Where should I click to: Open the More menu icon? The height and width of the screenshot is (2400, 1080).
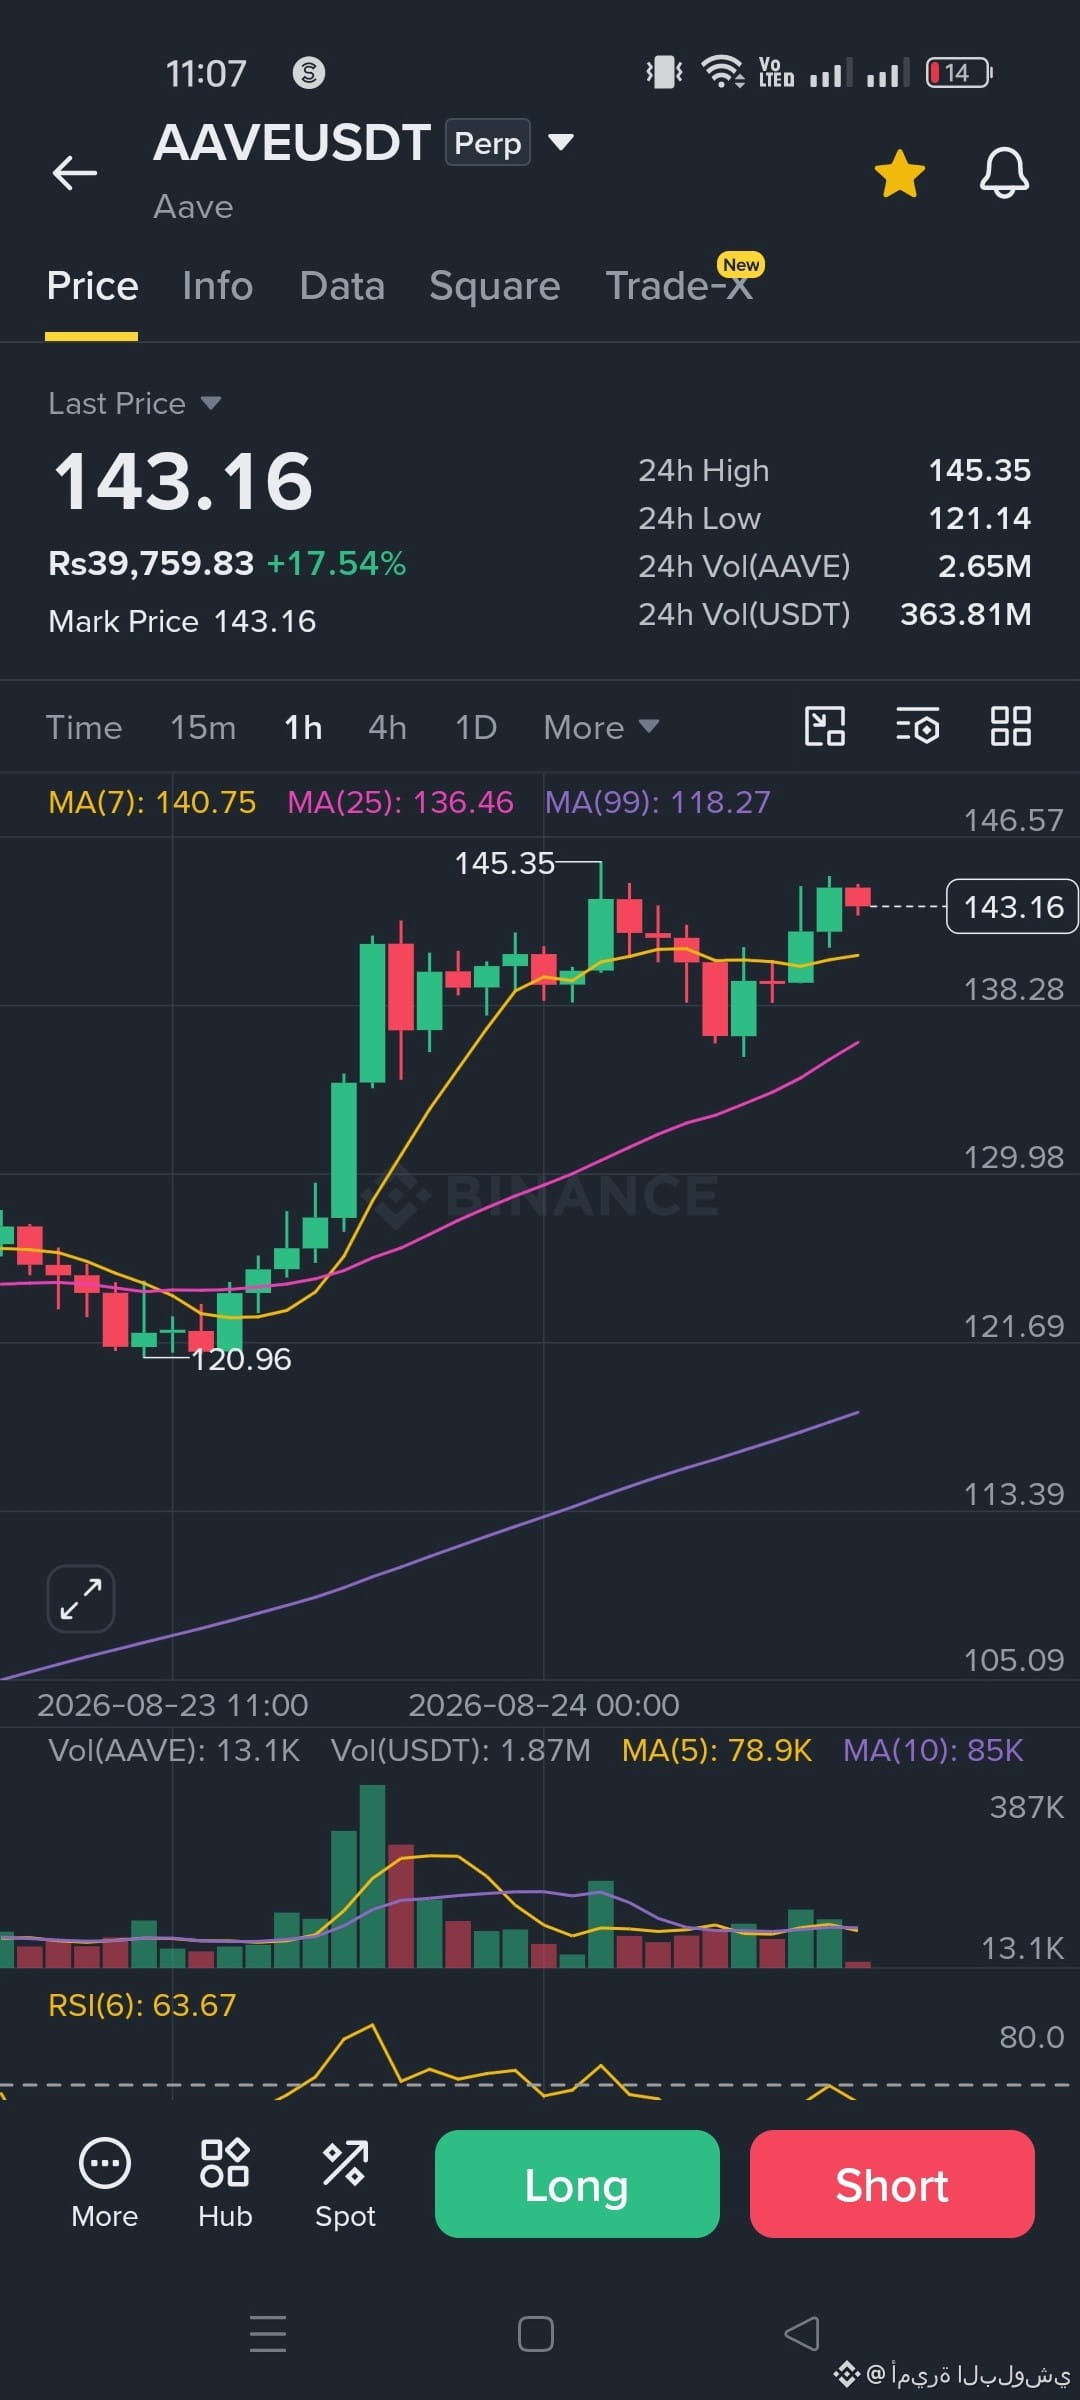tap(105, 2183)
